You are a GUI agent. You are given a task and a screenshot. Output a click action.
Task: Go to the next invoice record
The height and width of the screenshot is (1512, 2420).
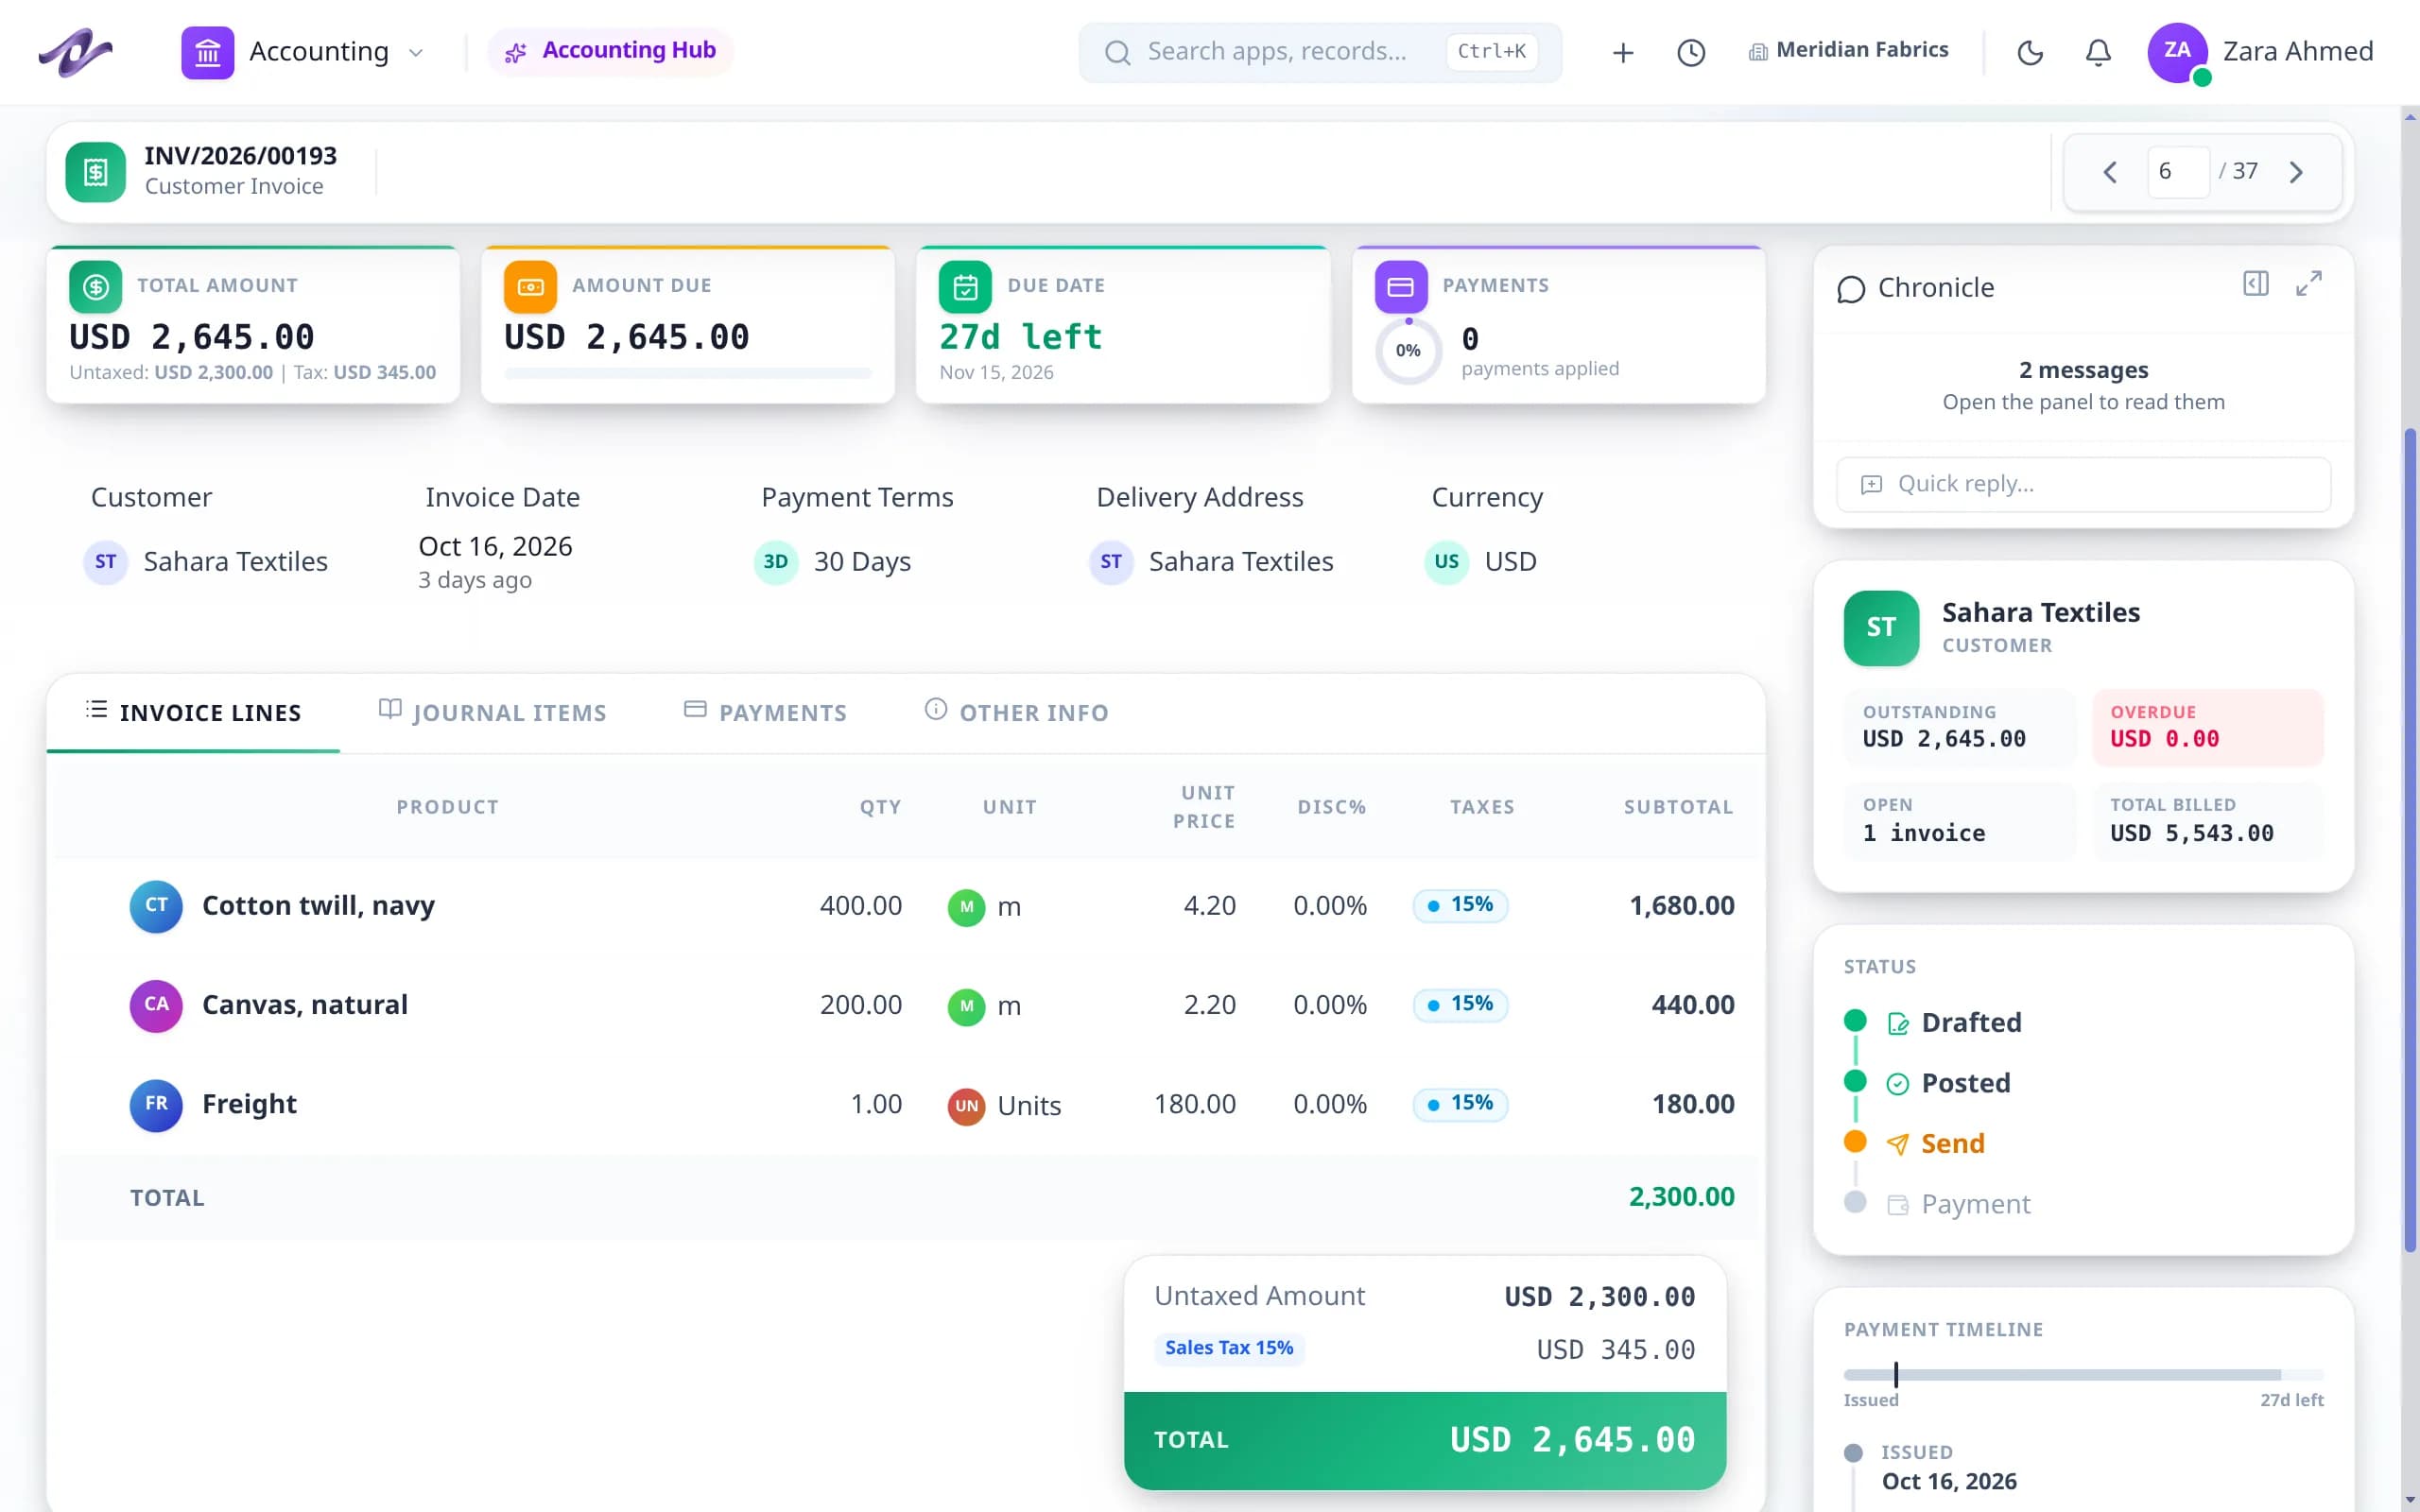tap(2297, 172)
